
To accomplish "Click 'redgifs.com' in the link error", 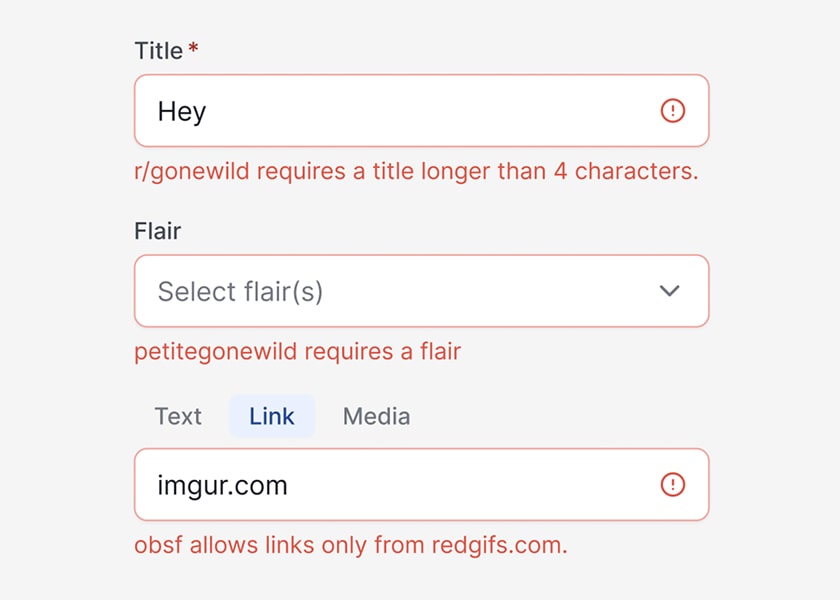I will point(499,545).
